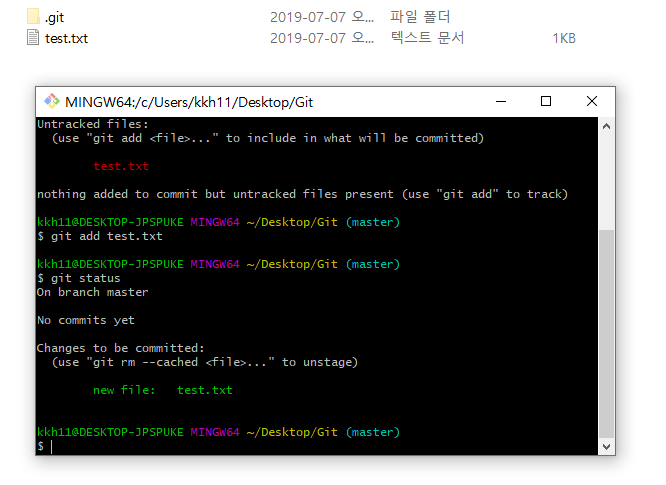This screenshot has width=666, height=485.
Task: Click the 'git add test.txt' command line
Action: pos(100,236)
